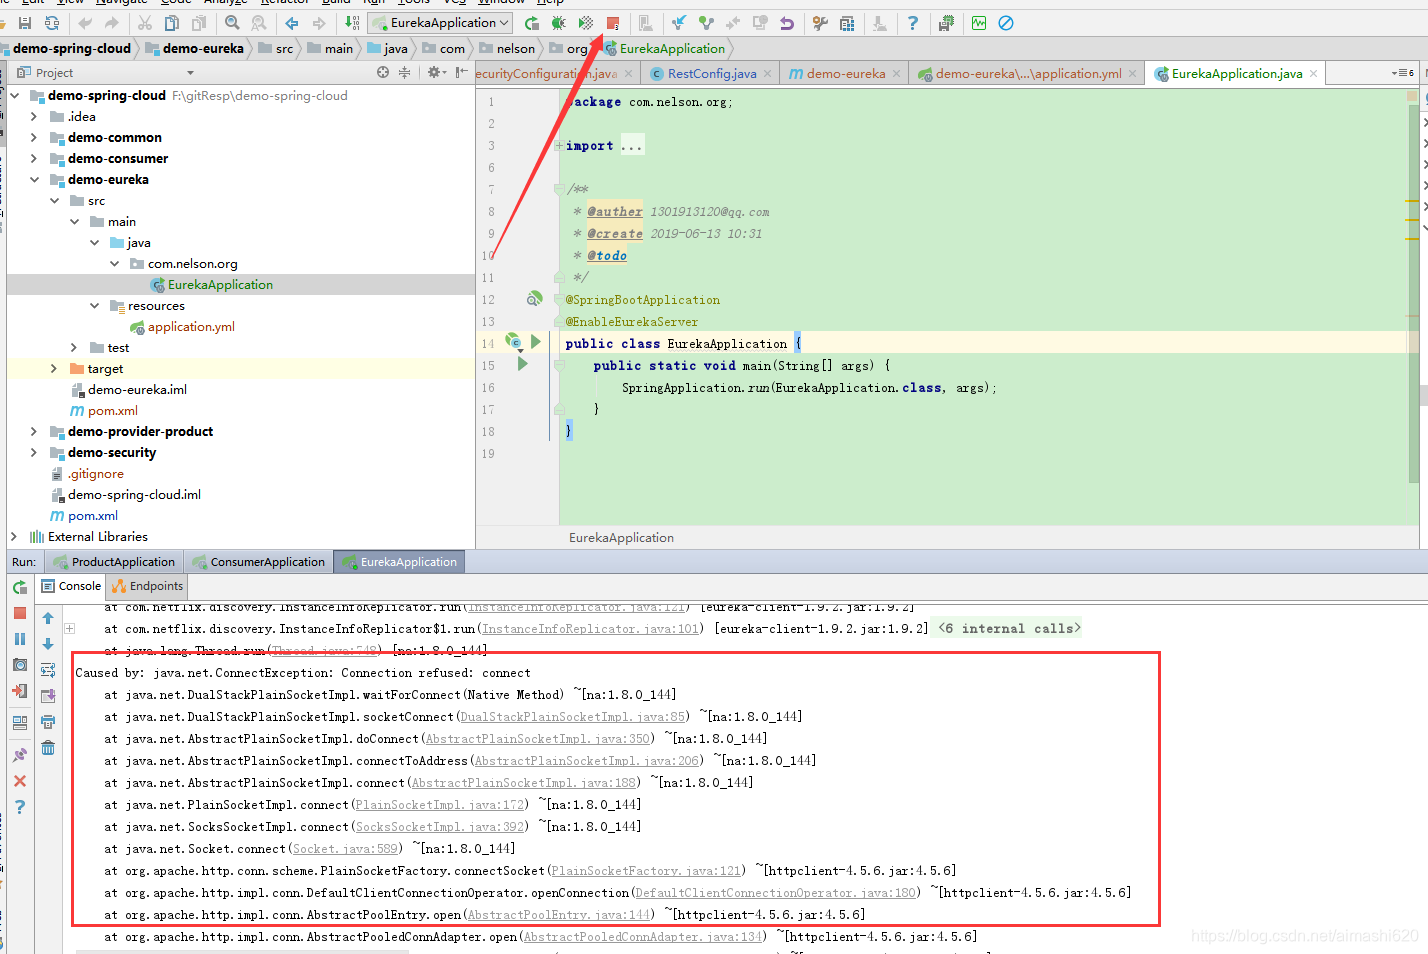1428x954 pixels.
Task: Open Project panel gear settings
Action: 436,72
